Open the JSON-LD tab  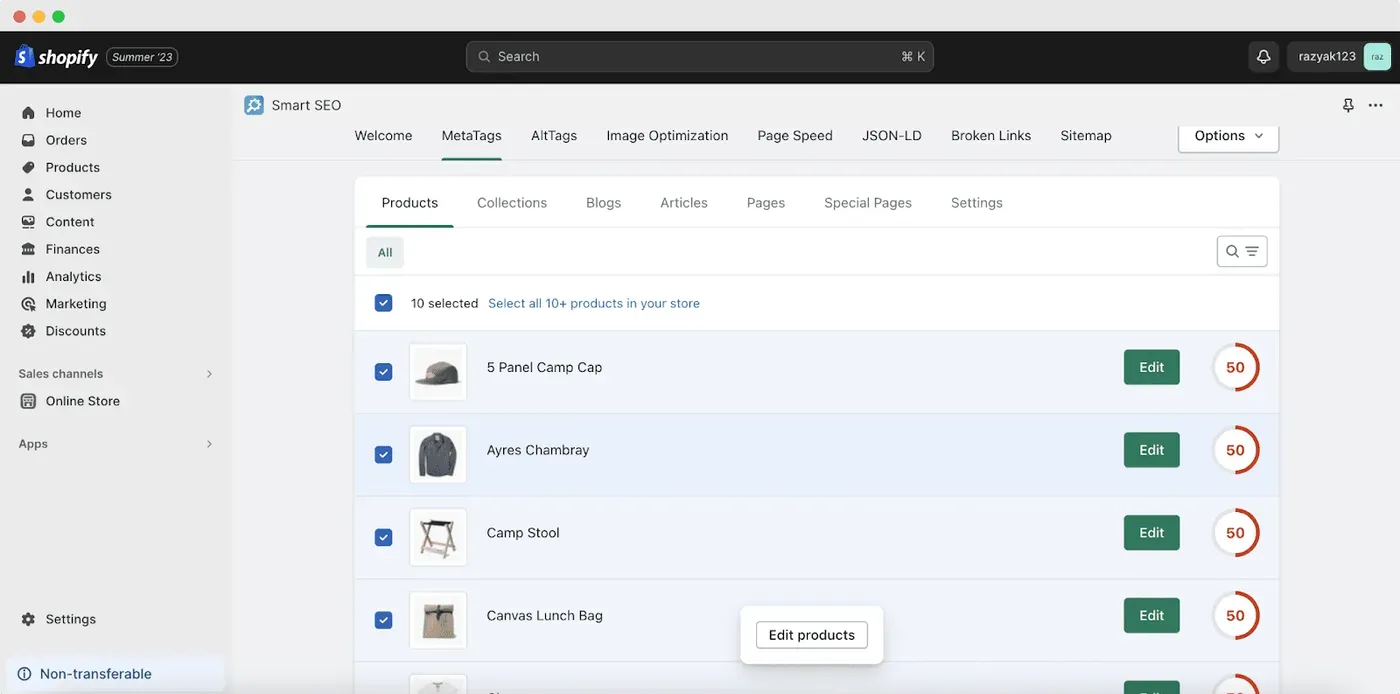pos(892,136)
